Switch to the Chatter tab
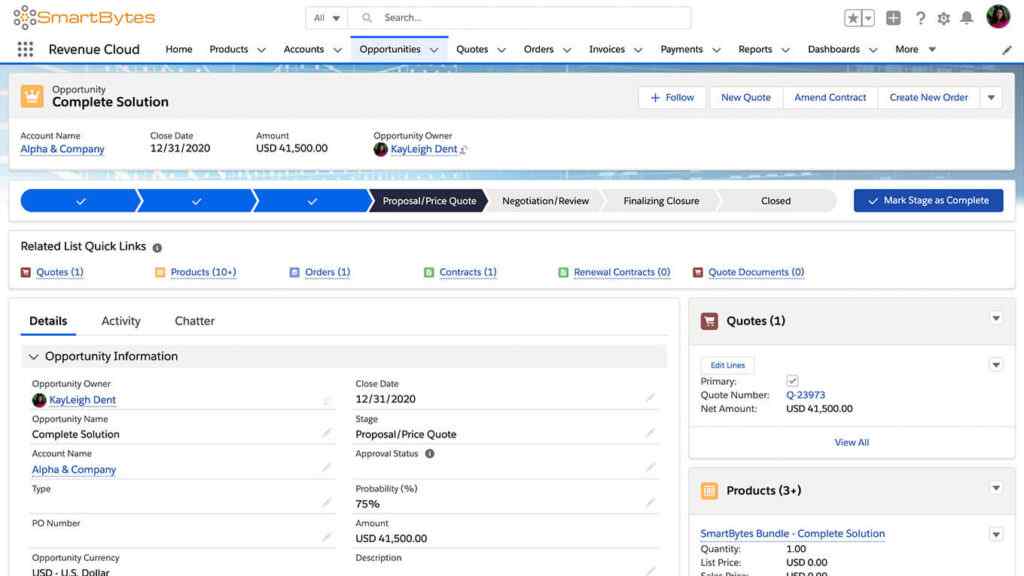Image resolution: width=1024 pixels, height=576 pixels. click(x=195, y=321)
